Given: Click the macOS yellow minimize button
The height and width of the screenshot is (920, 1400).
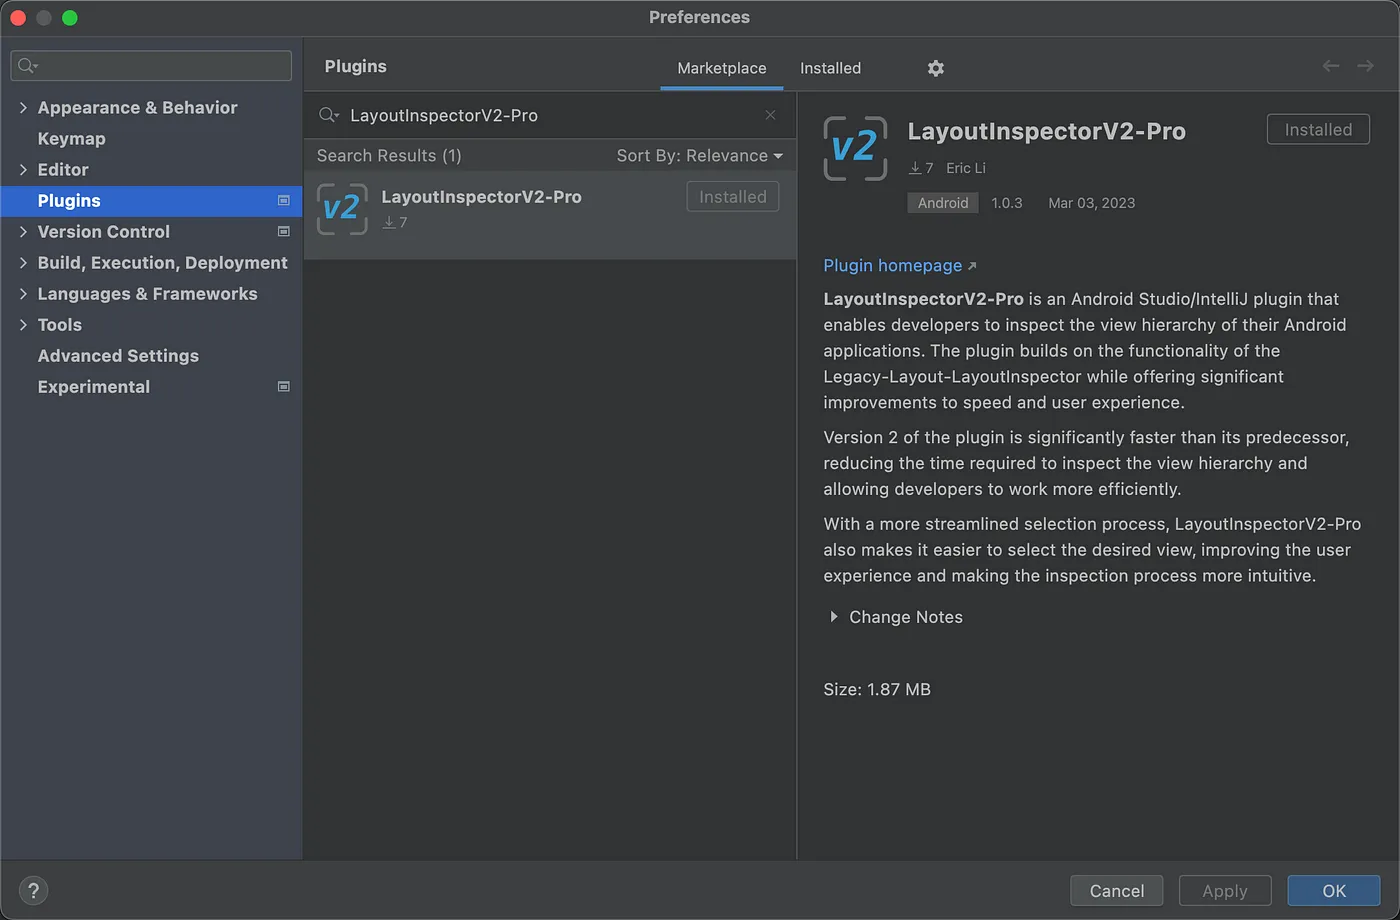Looking at the screenshot, I should (x=43, y=18).
